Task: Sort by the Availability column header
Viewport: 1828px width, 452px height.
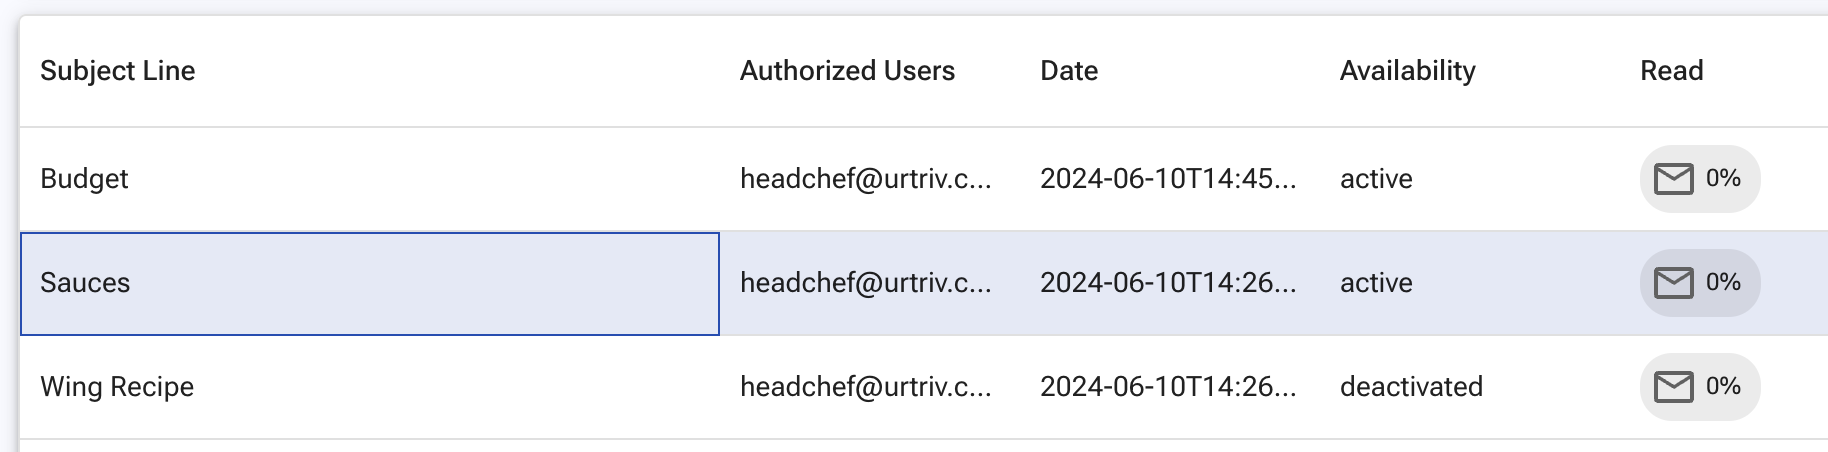Action: tap(1407, 71)
